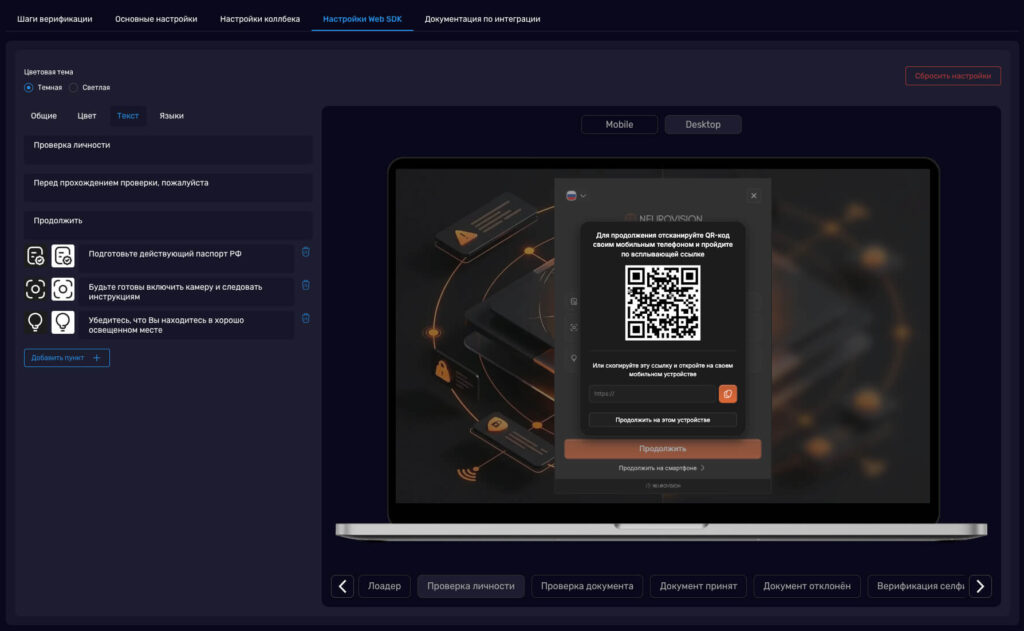Click dark camera focus icon
The image size is (1024, 631).
point(35,289)
